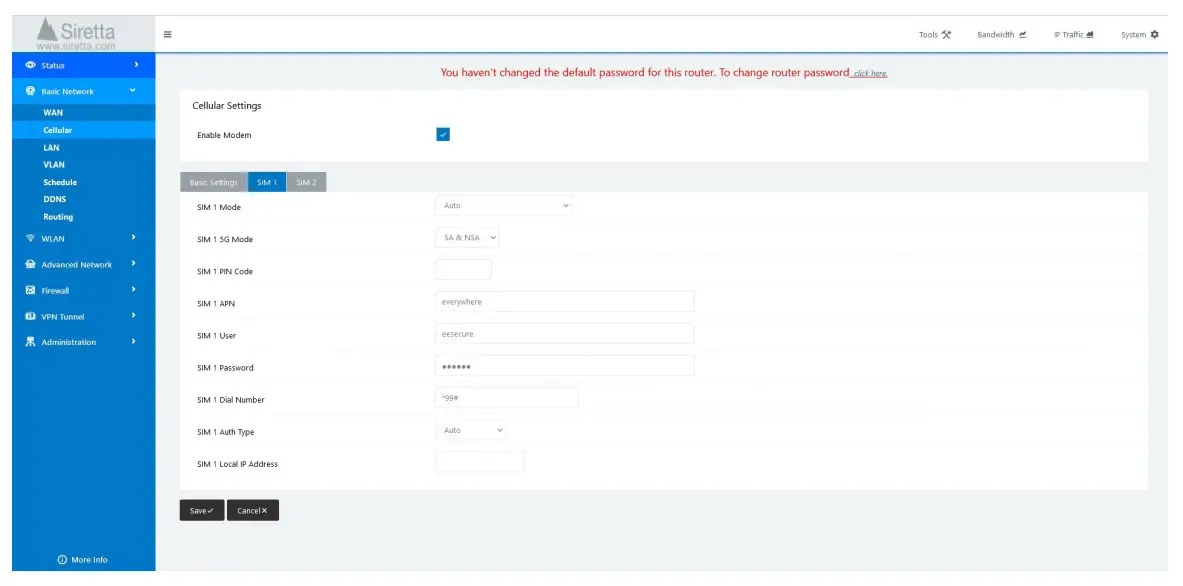Open the System gear menu
The width and height of the screenshot is (1183, 586).
[1139, 35]
